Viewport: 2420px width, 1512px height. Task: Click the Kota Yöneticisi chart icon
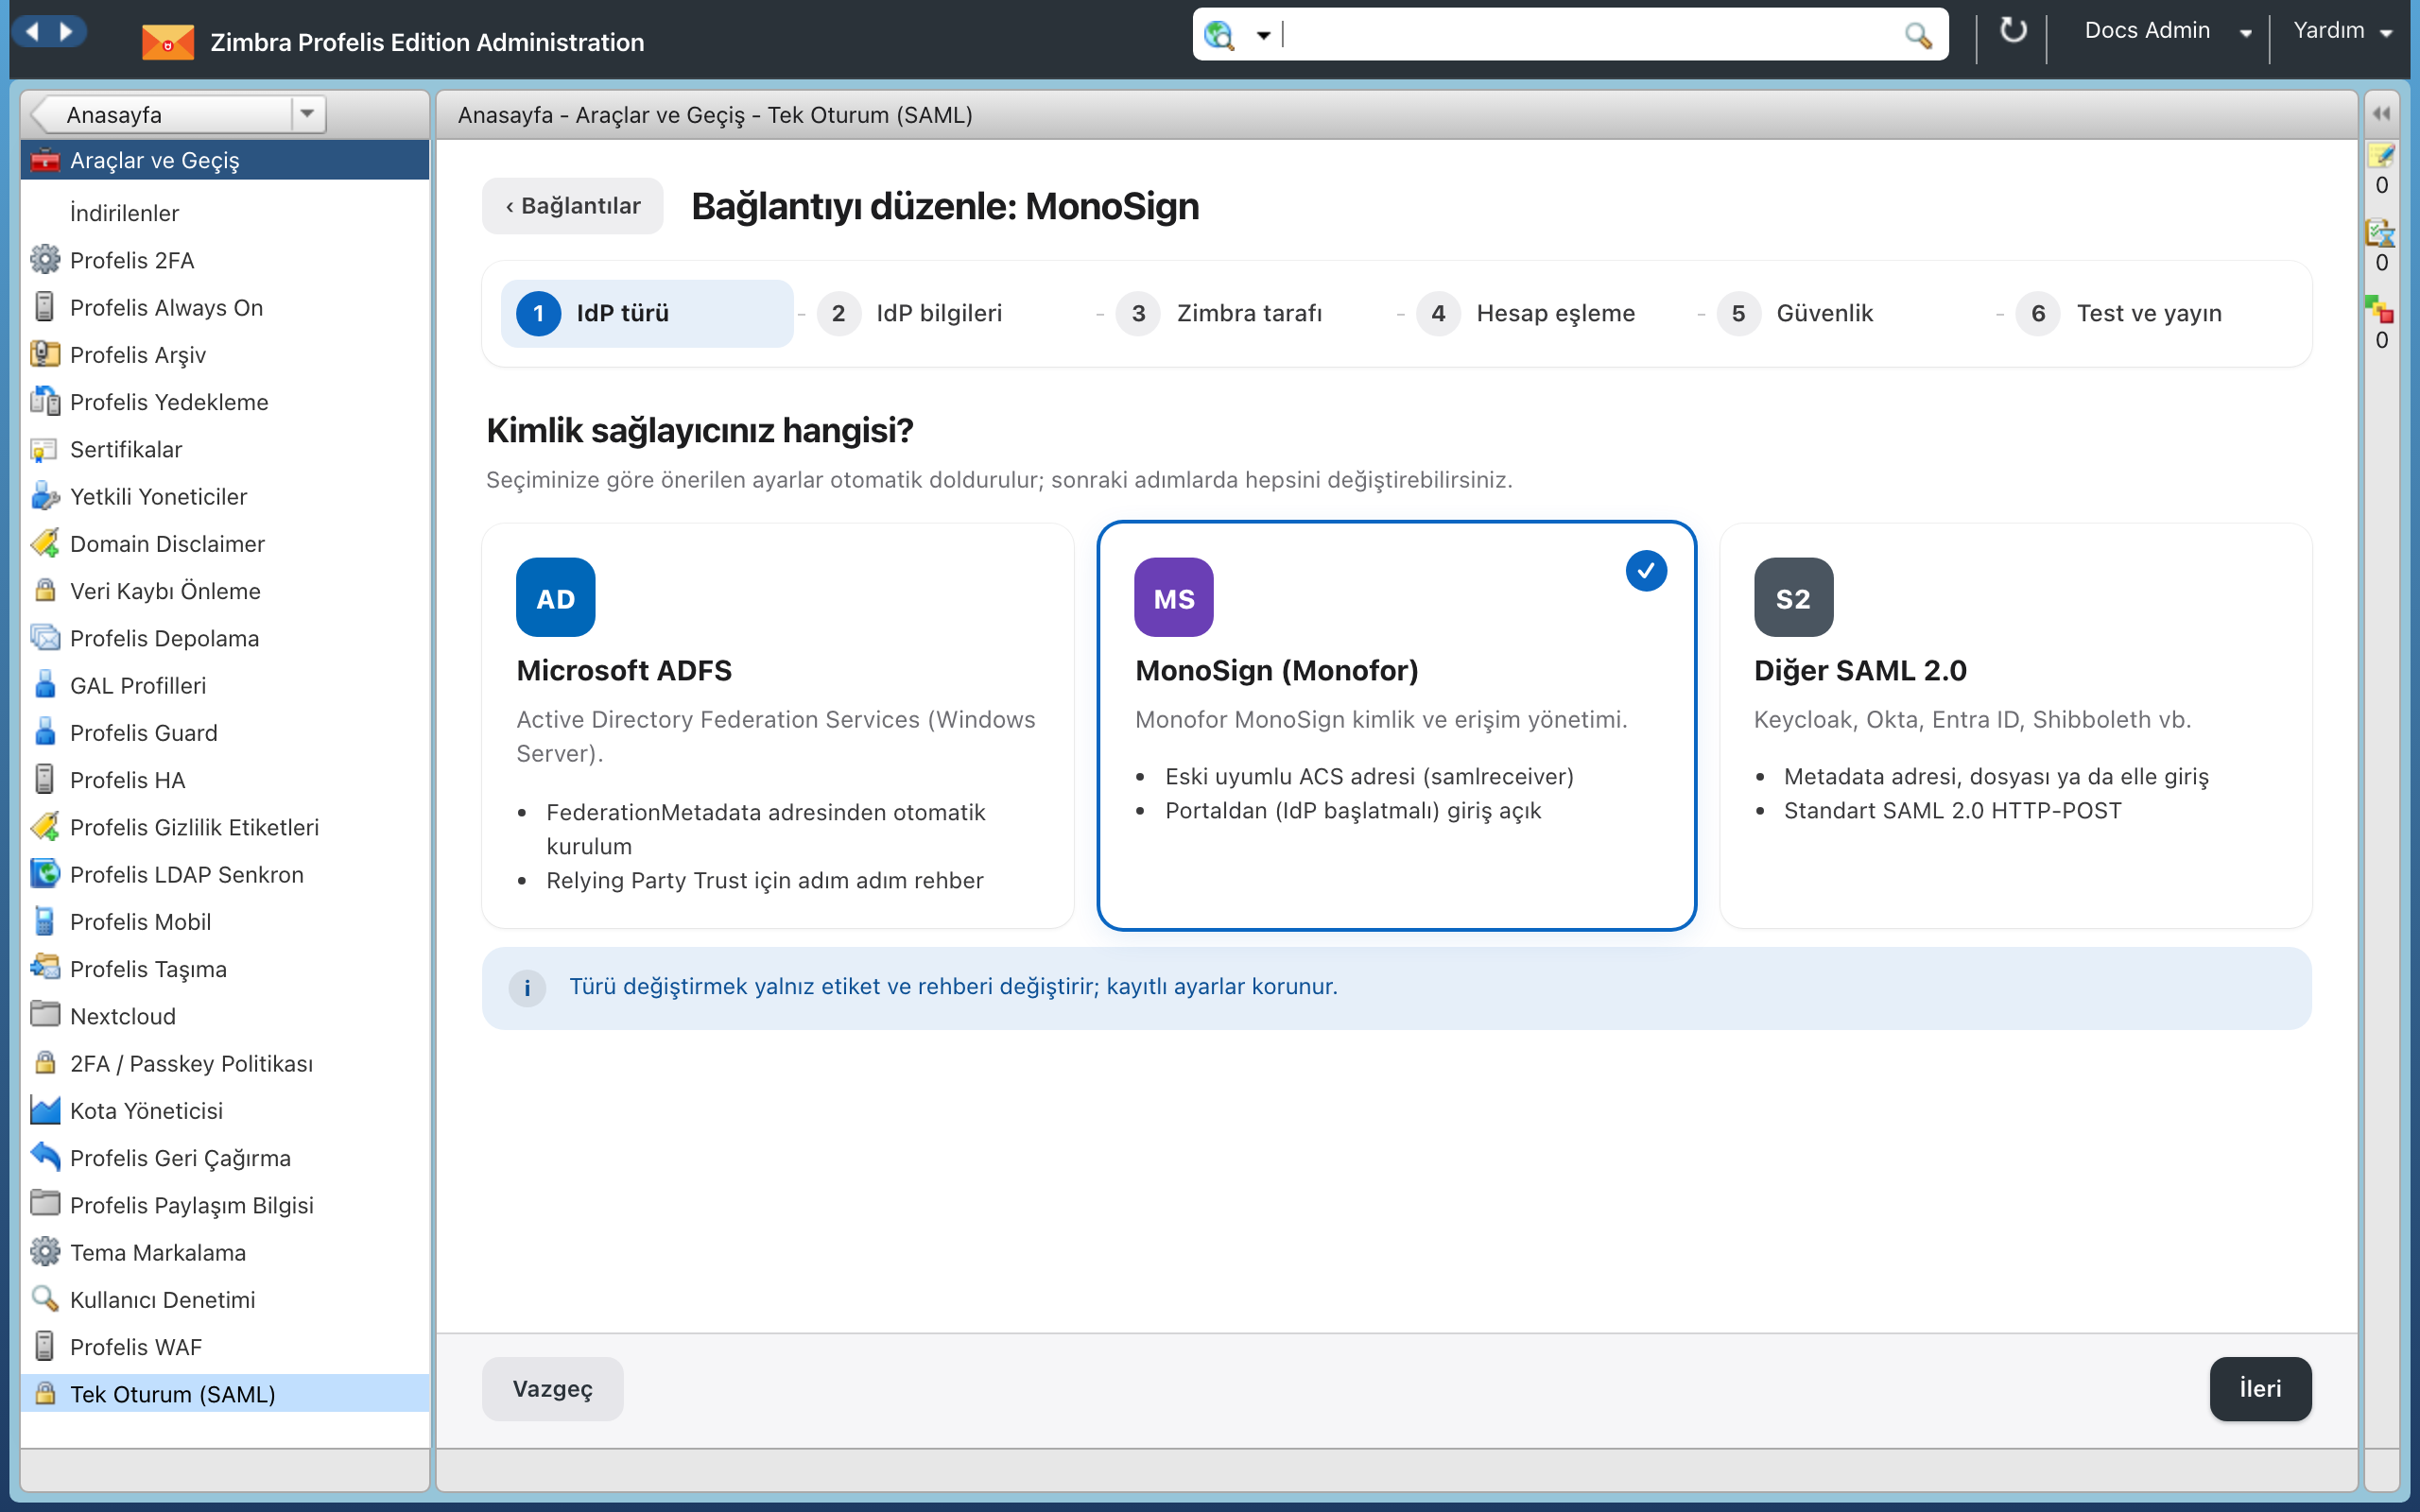[x=45, y=1110]
